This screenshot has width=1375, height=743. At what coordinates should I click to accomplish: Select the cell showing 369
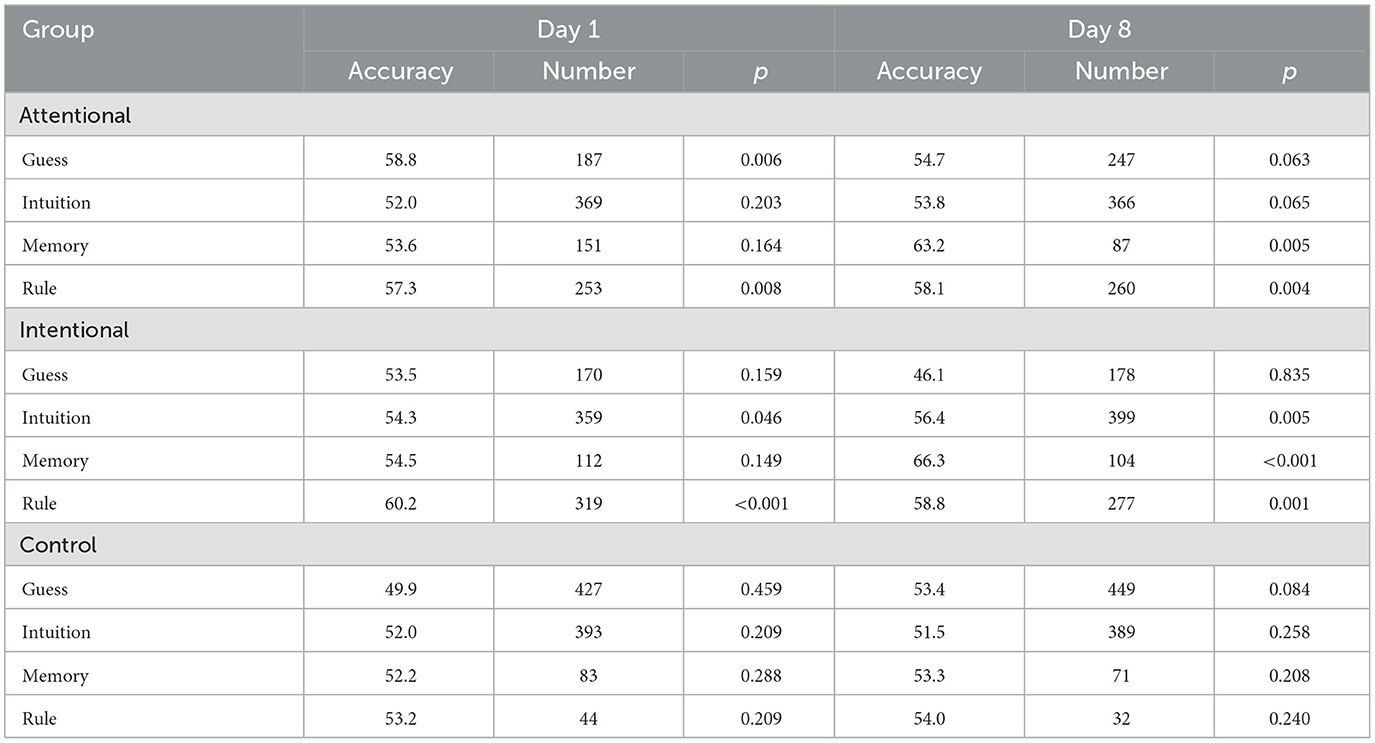click(x=588, y=202)
